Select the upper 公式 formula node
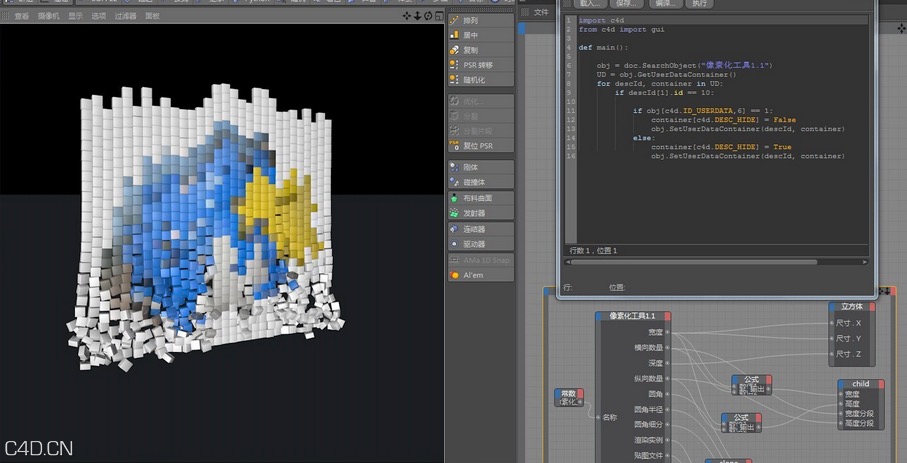Viewport: 907px width, 463px height. [x=751, y=384]
